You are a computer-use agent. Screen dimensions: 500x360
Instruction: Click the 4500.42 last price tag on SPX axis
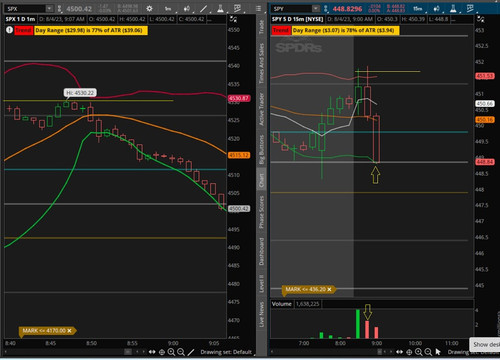click(239, 209)
